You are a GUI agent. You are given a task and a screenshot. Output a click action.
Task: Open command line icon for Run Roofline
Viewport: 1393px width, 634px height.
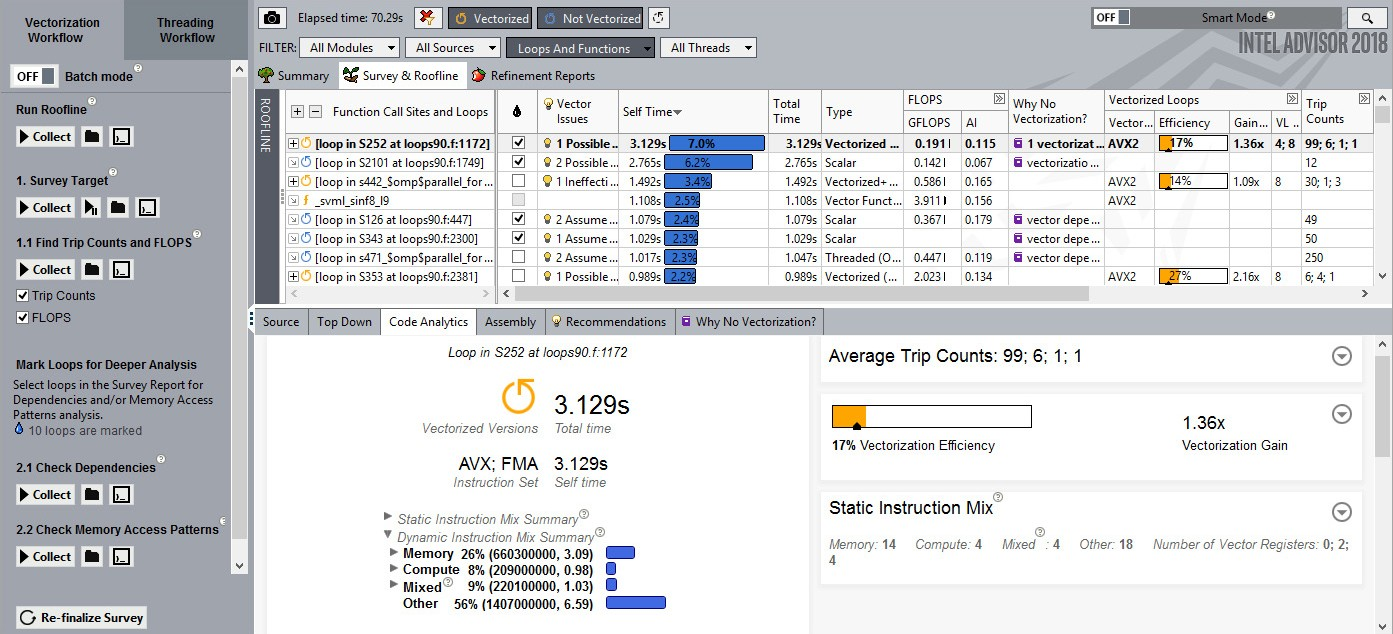point(121,137)
